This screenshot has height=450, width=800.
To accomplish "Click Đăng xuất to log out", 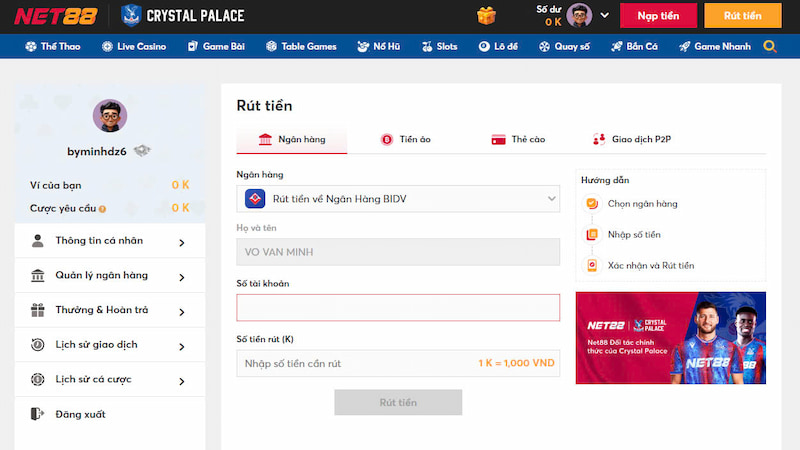I will 110,414.
